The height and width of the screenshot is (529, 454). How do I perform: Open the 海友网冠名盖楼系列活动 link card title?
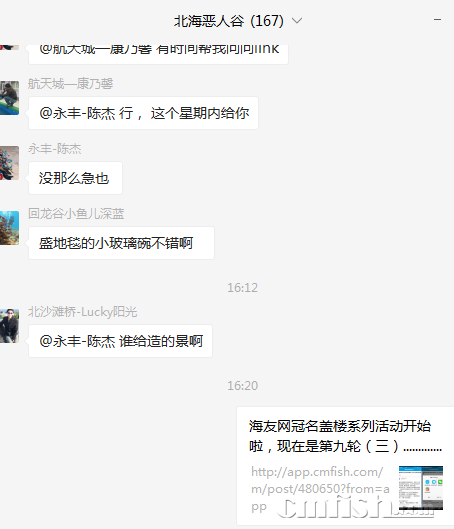pyautogui.click(x=345, y=436)
